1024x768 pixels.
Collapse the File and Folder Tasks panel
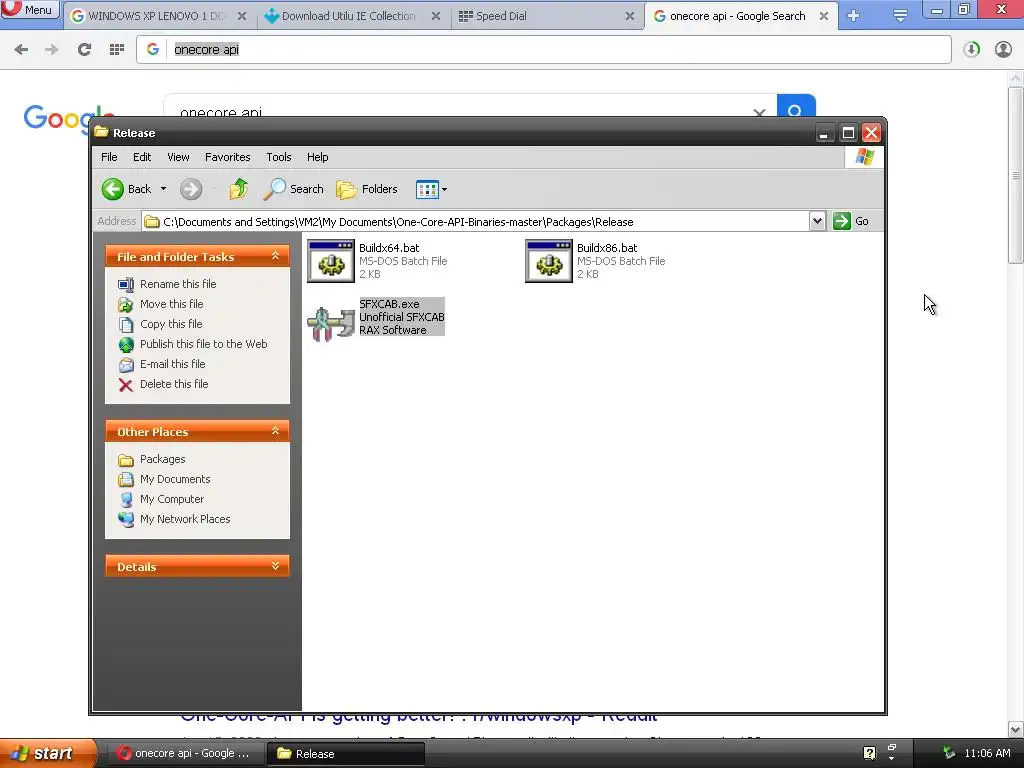click(276, 257)
